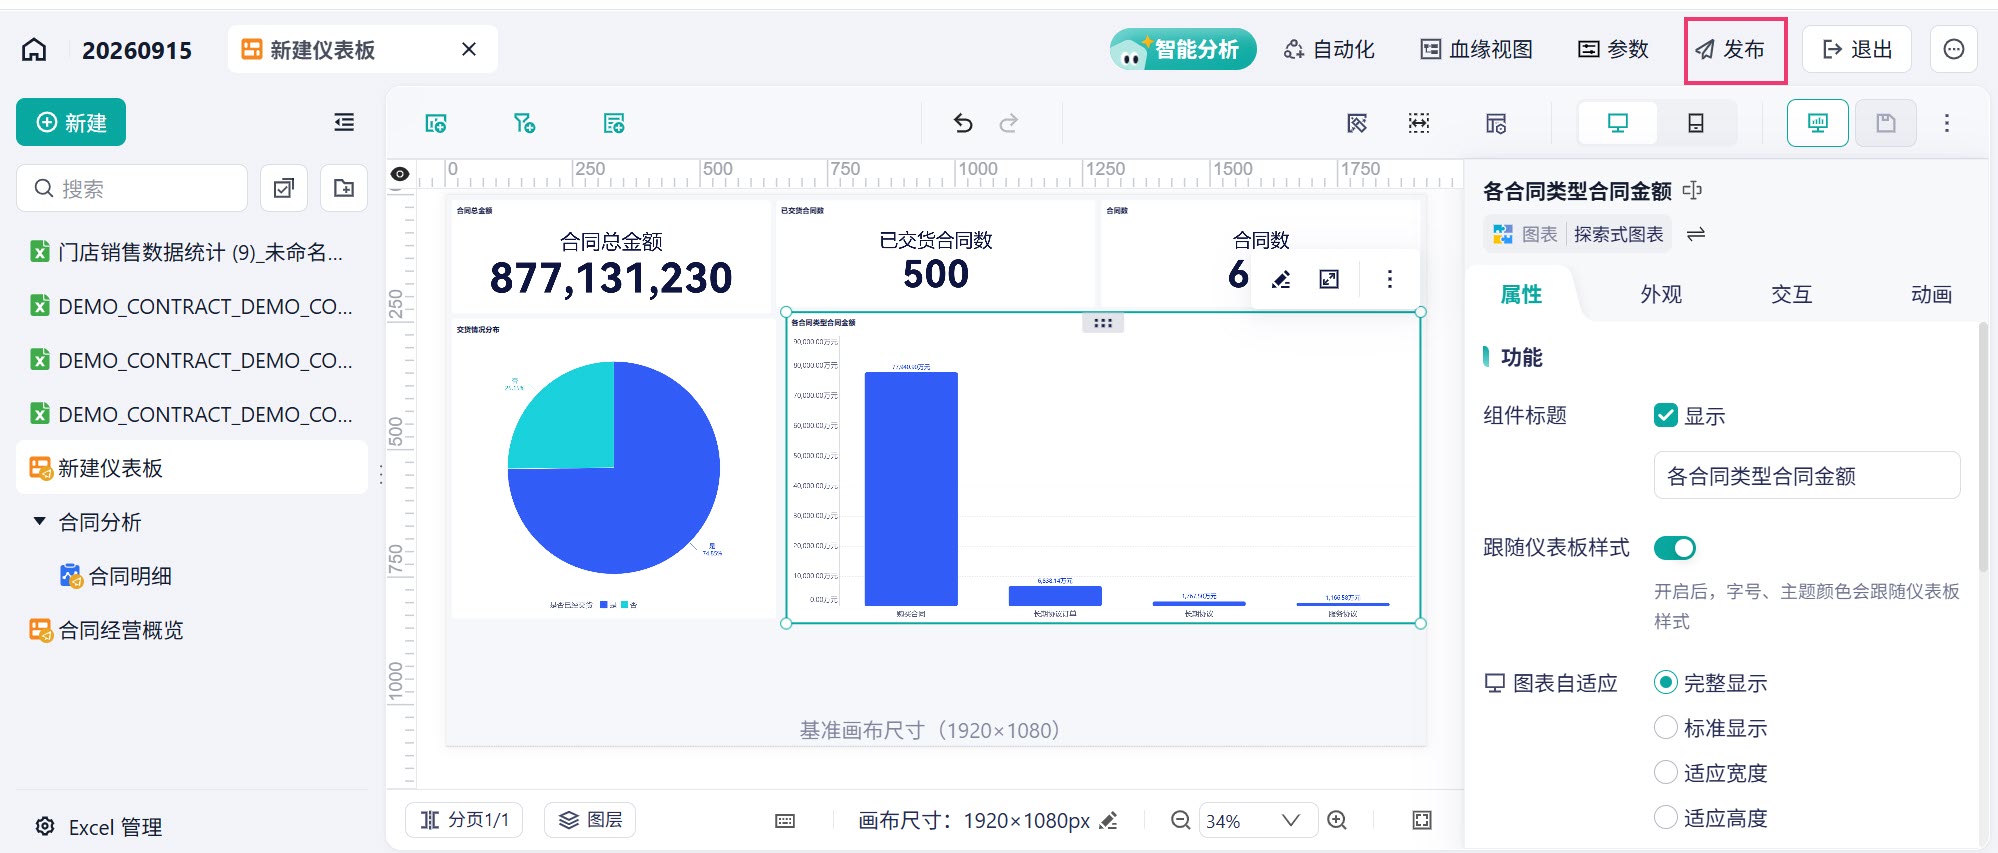Add filter component toolbar icon

(524, 123)
